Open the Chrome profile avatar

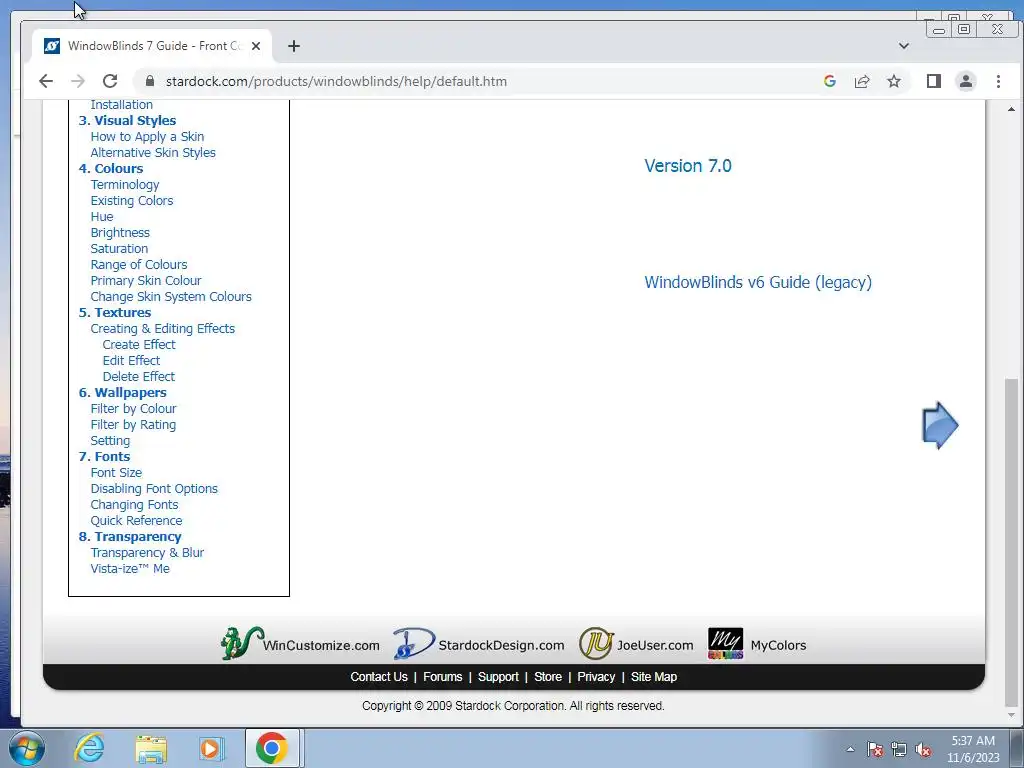[x=966, y=81]
